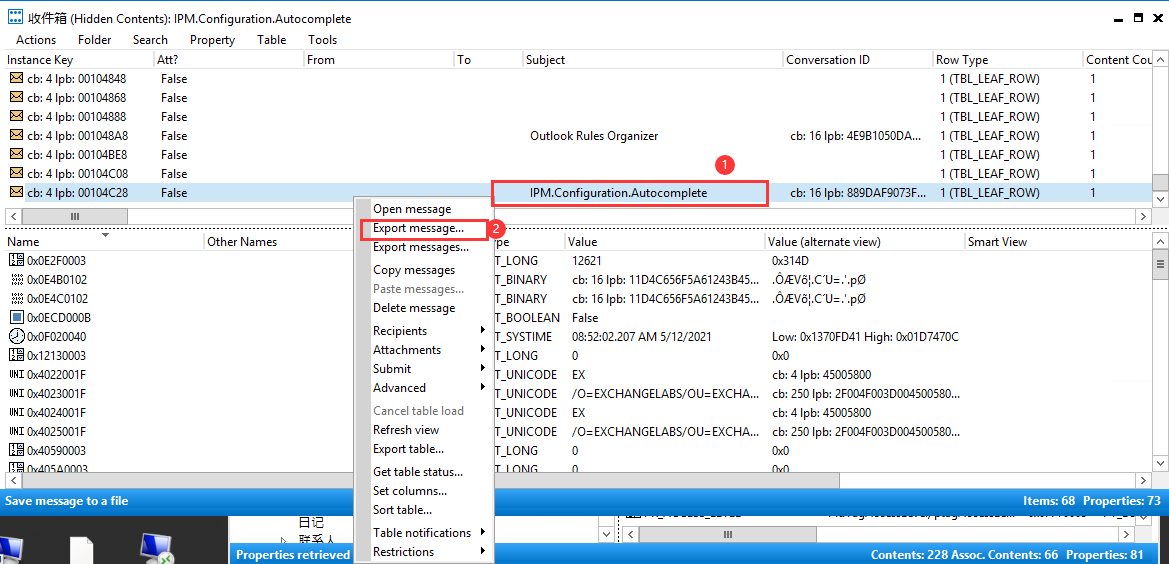Click the icon beside property 0x12130003
Screen dimensions: 1169x564
pos(16,355)
